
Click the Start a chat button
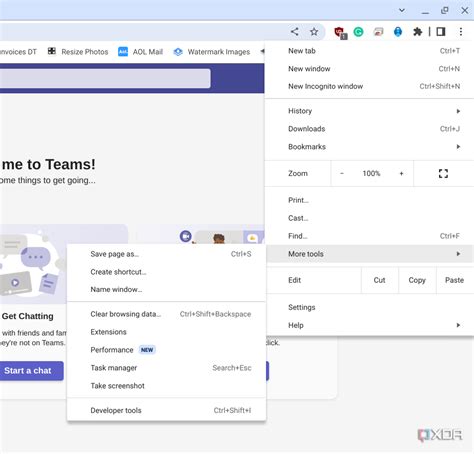31,371
